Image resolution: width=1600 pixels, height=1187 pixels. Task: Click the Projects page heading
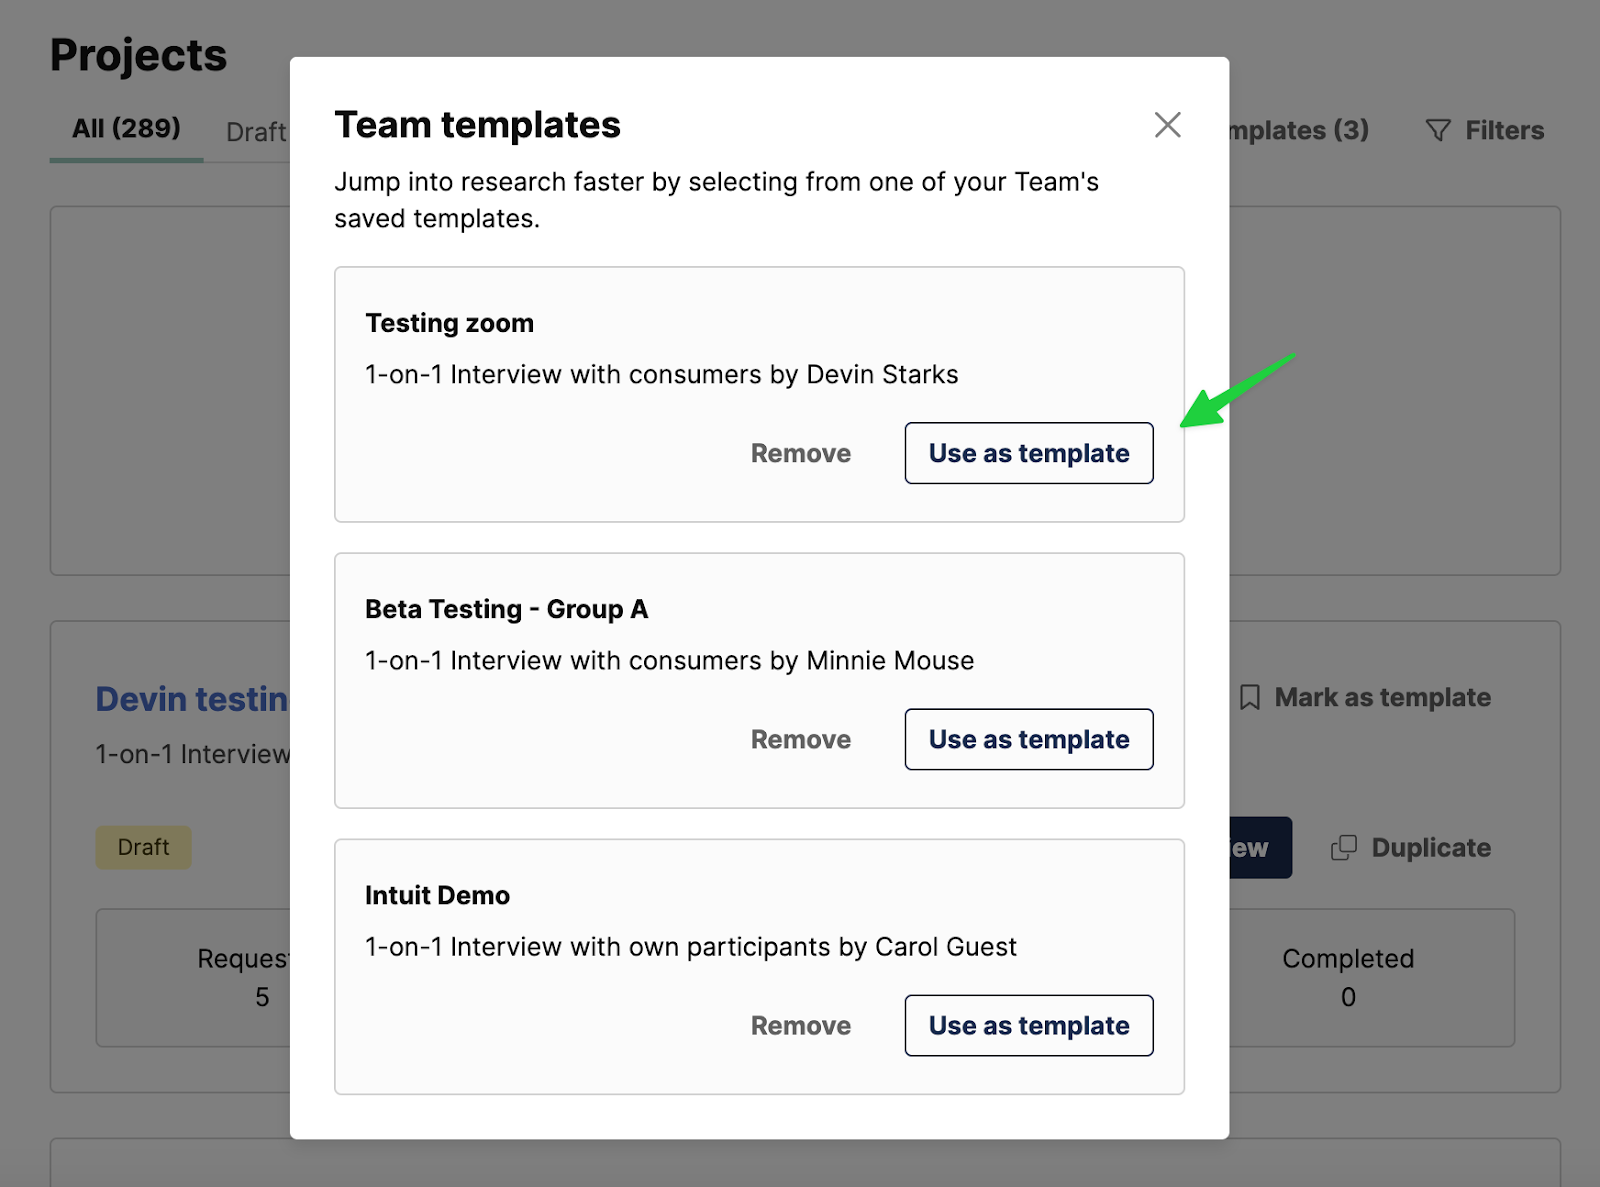(138, 55)
